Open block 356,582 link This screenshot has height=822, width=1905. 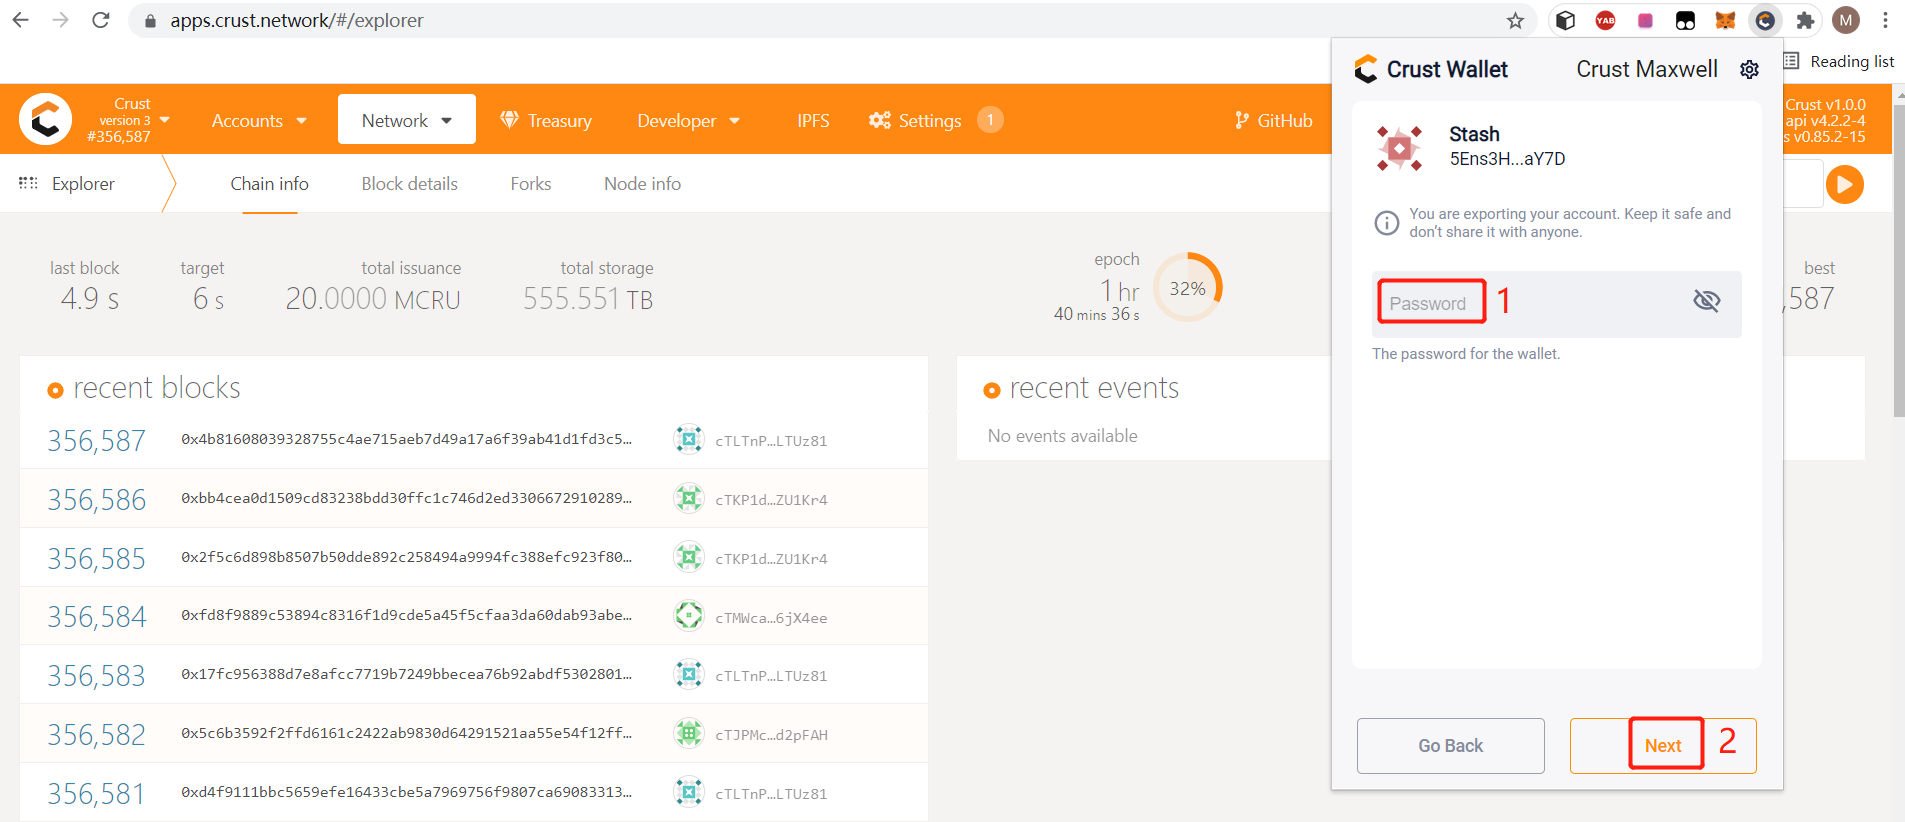(96, 734)
